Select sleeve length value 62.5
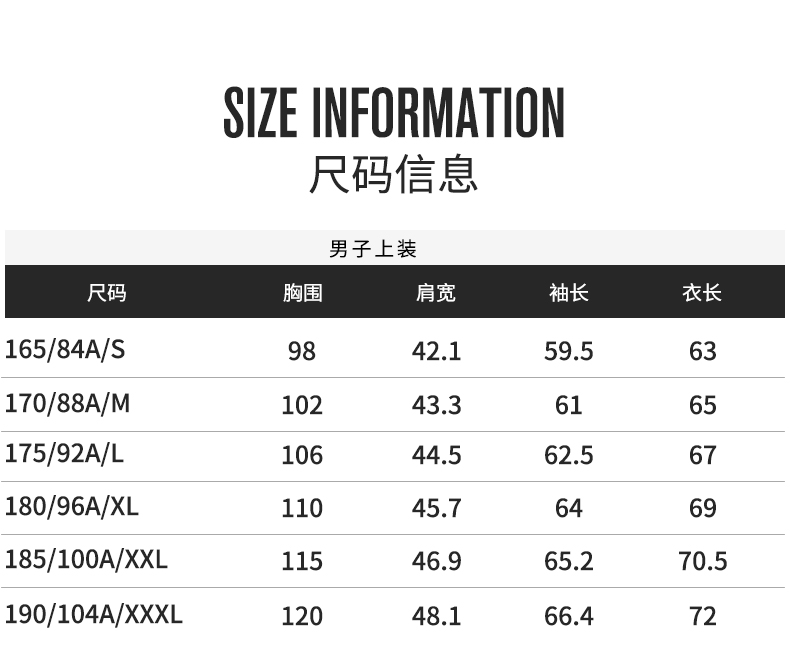790x664 pixels. pos(568,456)
